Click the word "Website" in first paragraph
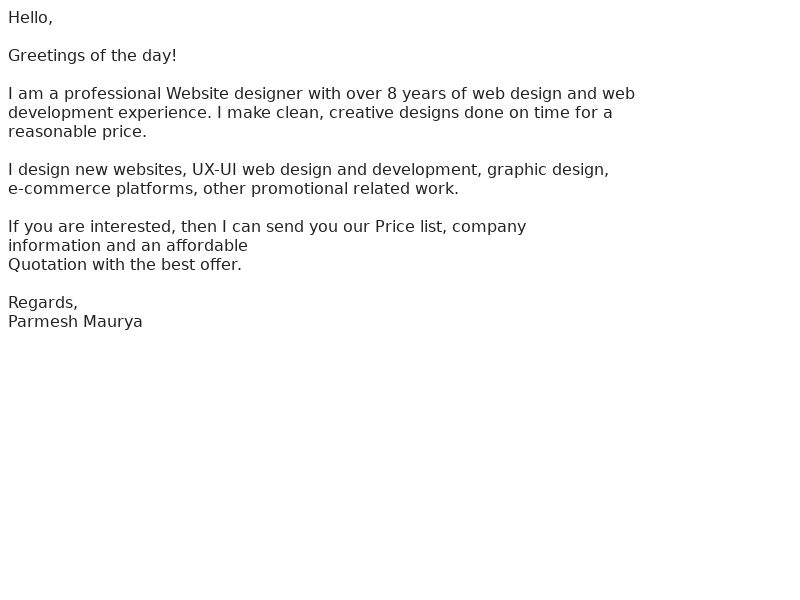The height and width of the screenshot is (600, 800). (x=197, y=94)
